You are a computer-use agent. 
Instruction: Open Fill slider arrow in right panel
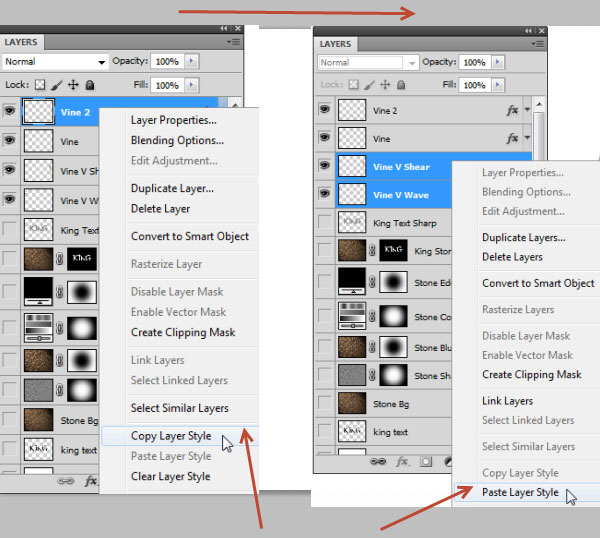tap(497, 85)
